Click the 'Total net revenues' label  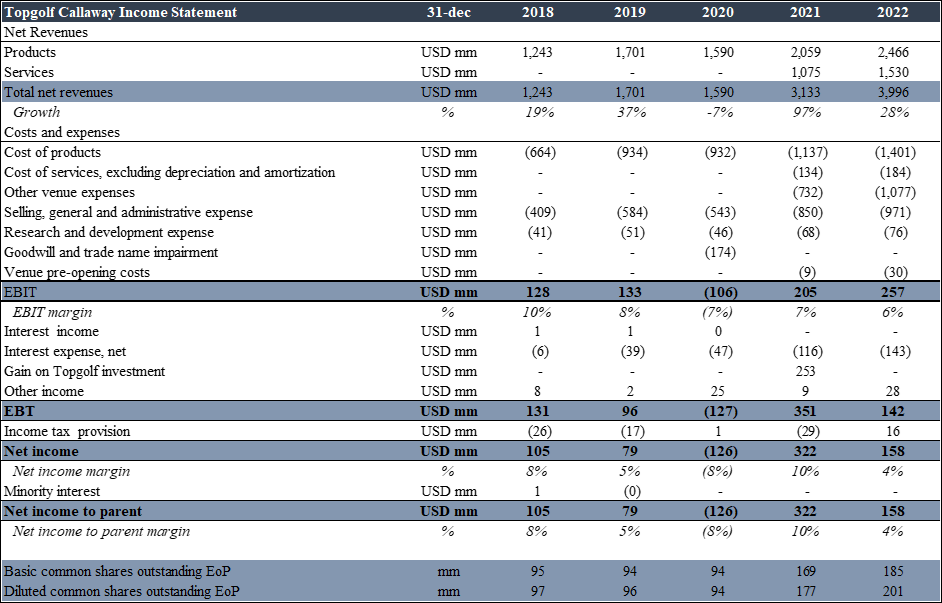click(58, 92)
